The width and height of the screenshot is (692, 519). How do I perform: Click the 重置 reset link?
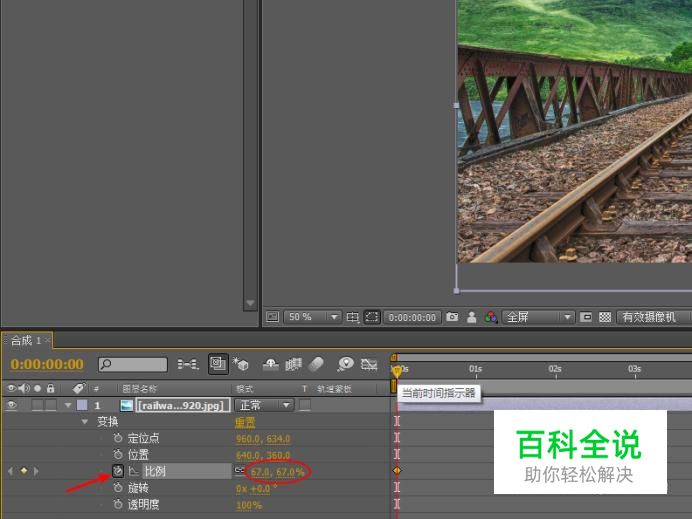pos(245,422)
